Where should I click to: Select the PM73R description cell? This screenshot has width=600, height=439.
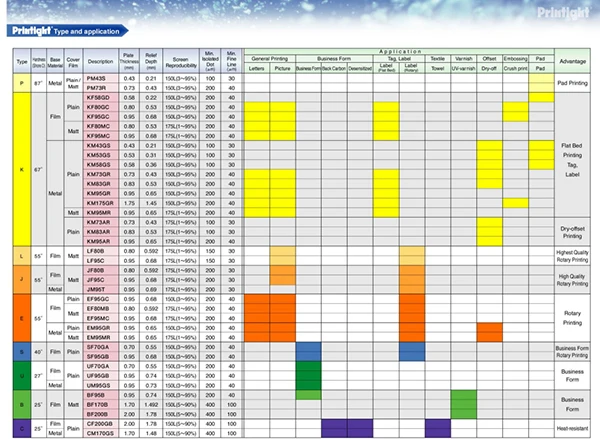(x=101, y=88)
